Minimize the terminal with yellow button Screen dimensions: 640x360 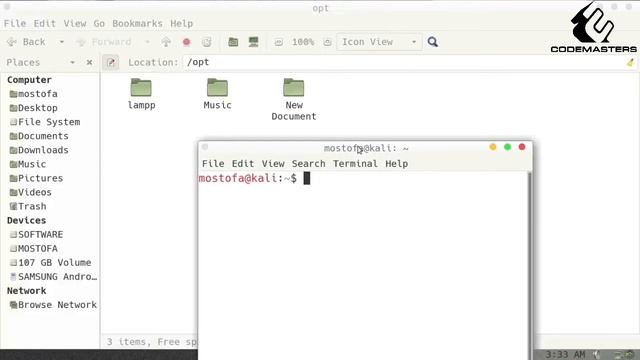tap(493, 147)
